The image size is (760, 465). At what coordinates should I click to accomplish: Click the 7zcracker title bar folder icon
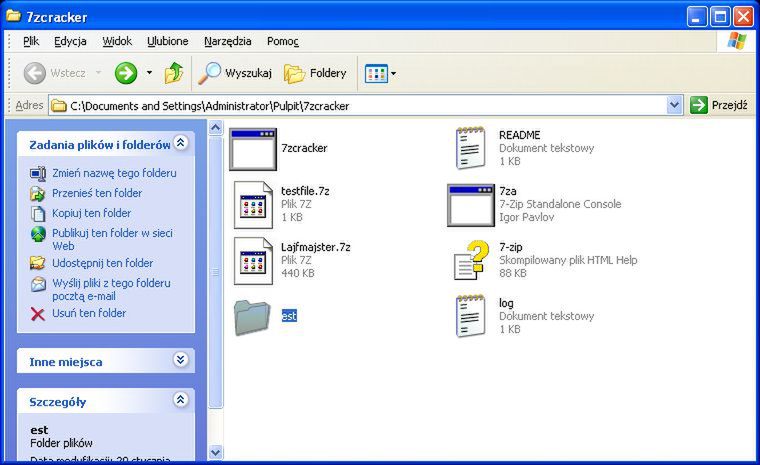[x=13, y=16]
